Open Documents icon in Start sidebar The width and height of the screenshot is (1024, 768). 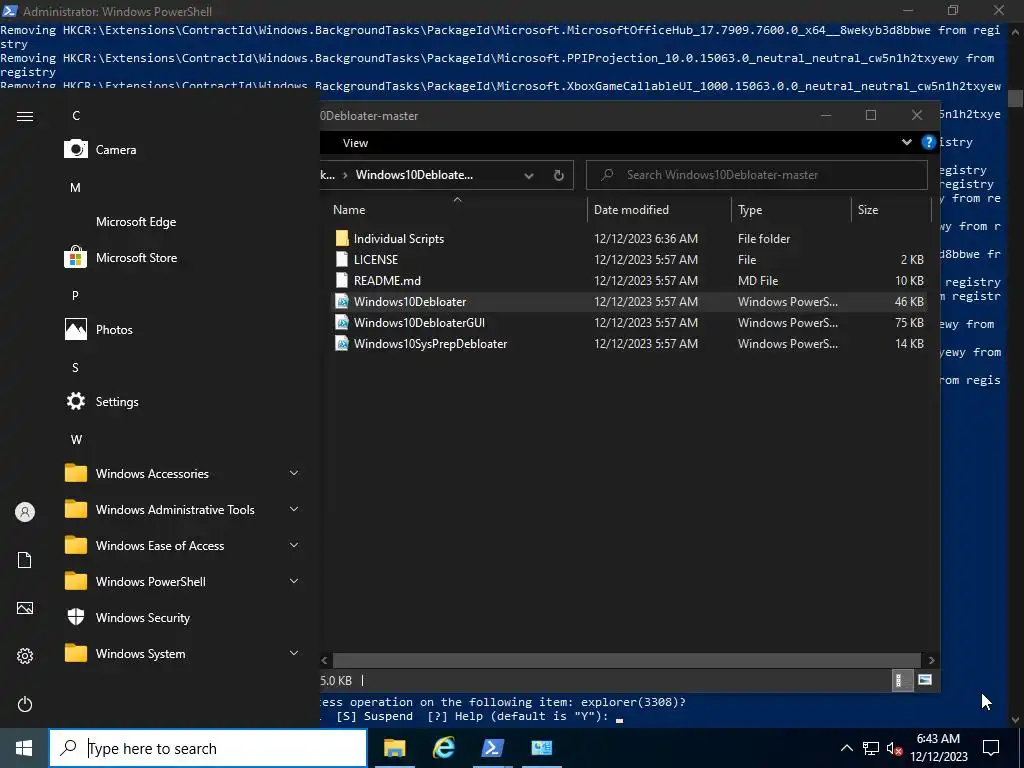pyautogui.click(x=25, y=560)
